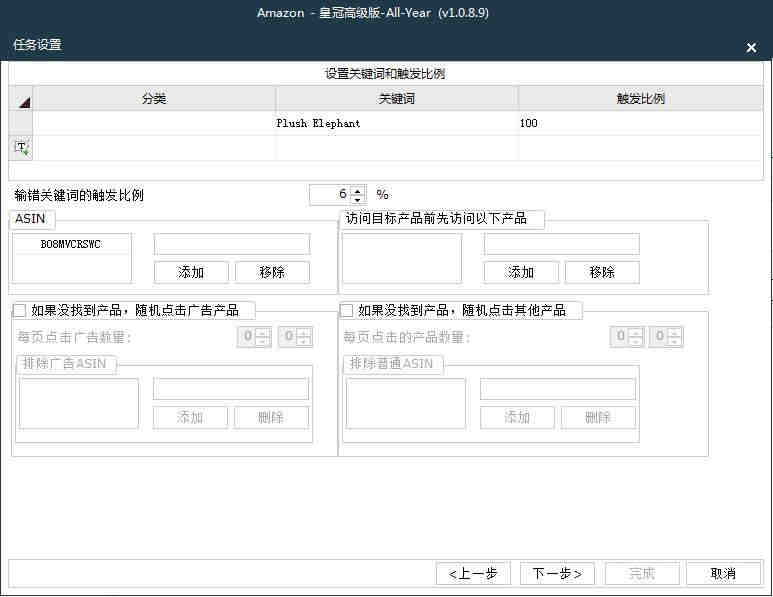Close the 任务设置 dialog
Viewport: 773px width, 597px height.
751,47
